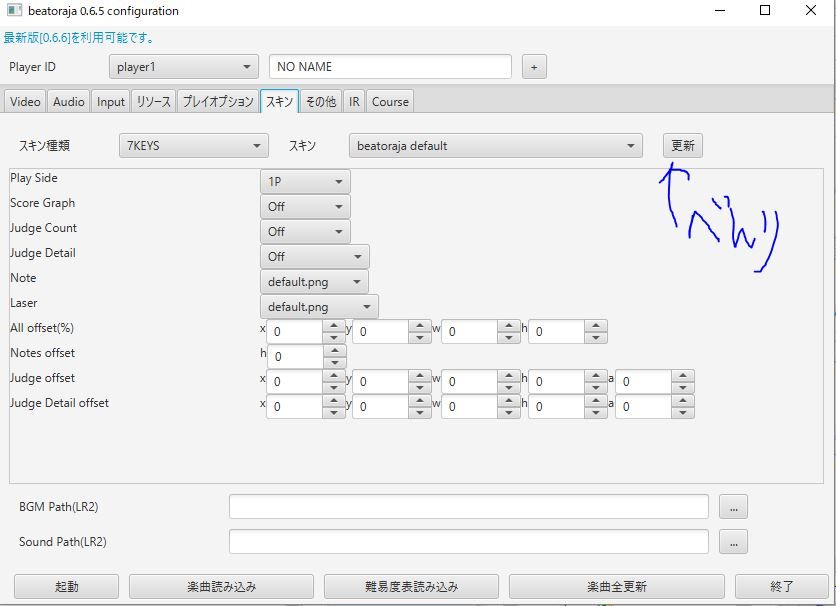Screen dimensions: 836x606
Task: Maximize the beatoraja configuration window
Action: 765,10
